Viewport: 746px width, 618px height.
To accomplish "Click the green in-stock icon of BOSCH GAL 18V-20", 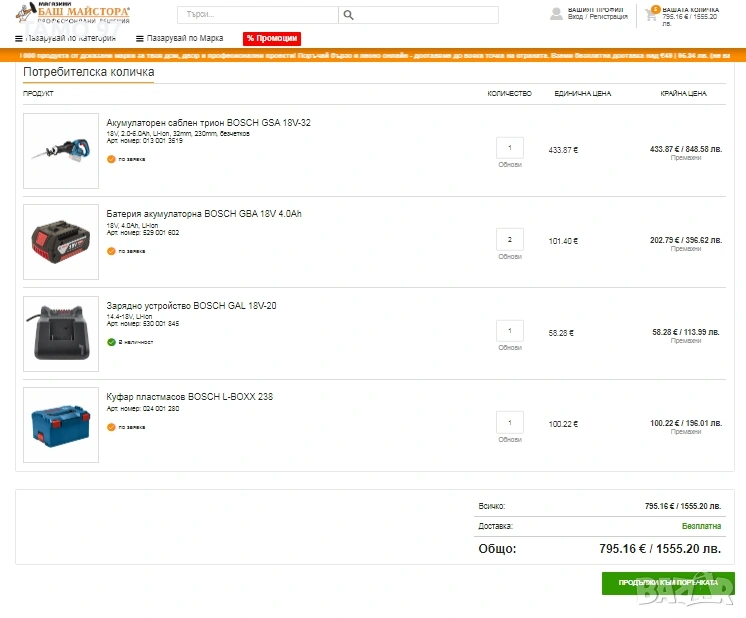I will coord(111,342).
